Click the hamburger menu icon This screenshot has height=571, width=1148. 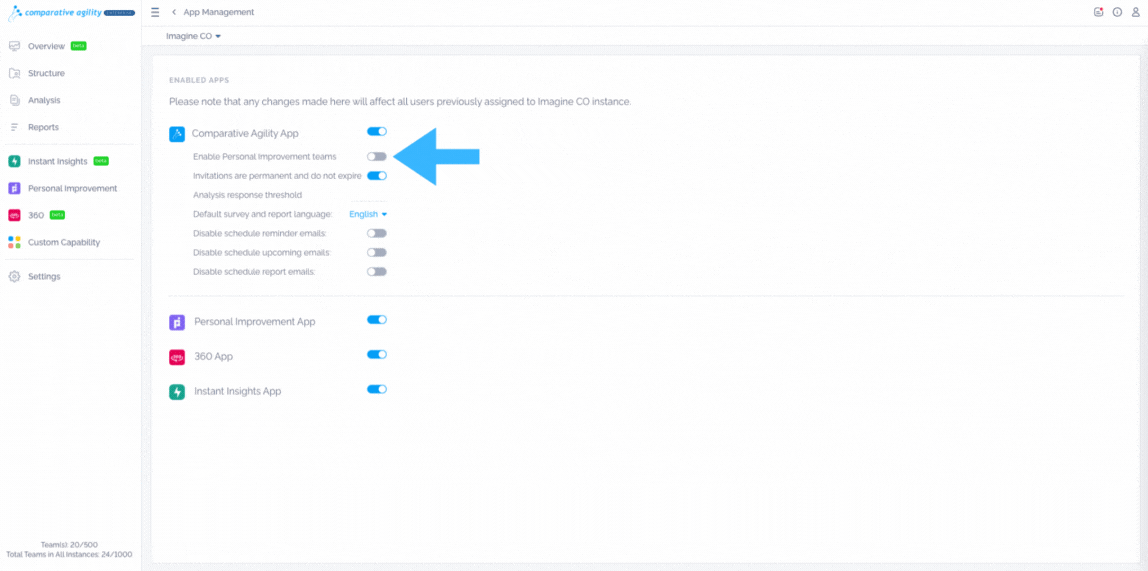coord(155,12)
